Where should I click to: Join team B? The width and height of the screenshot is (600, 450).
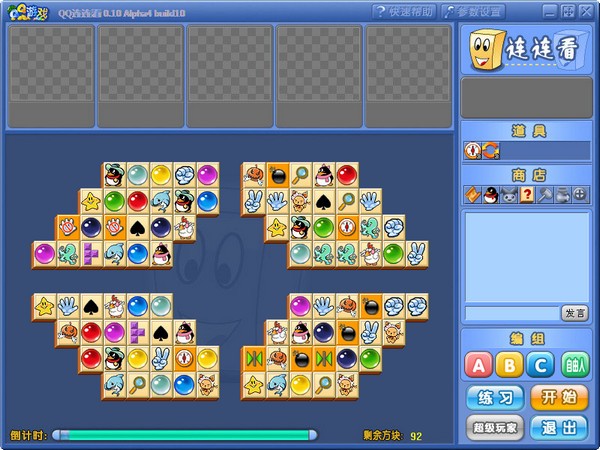point(509,365)
